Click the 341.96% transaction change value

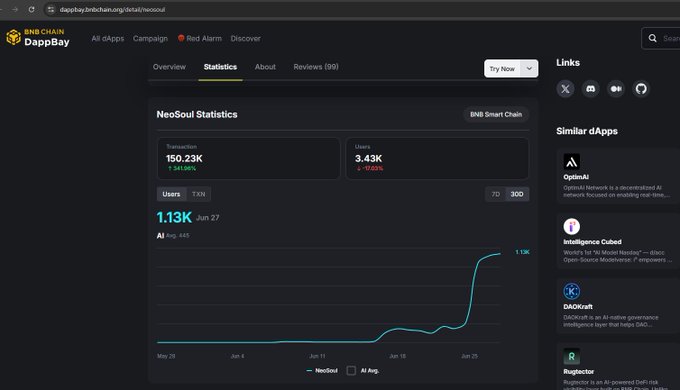coord(182,168)
